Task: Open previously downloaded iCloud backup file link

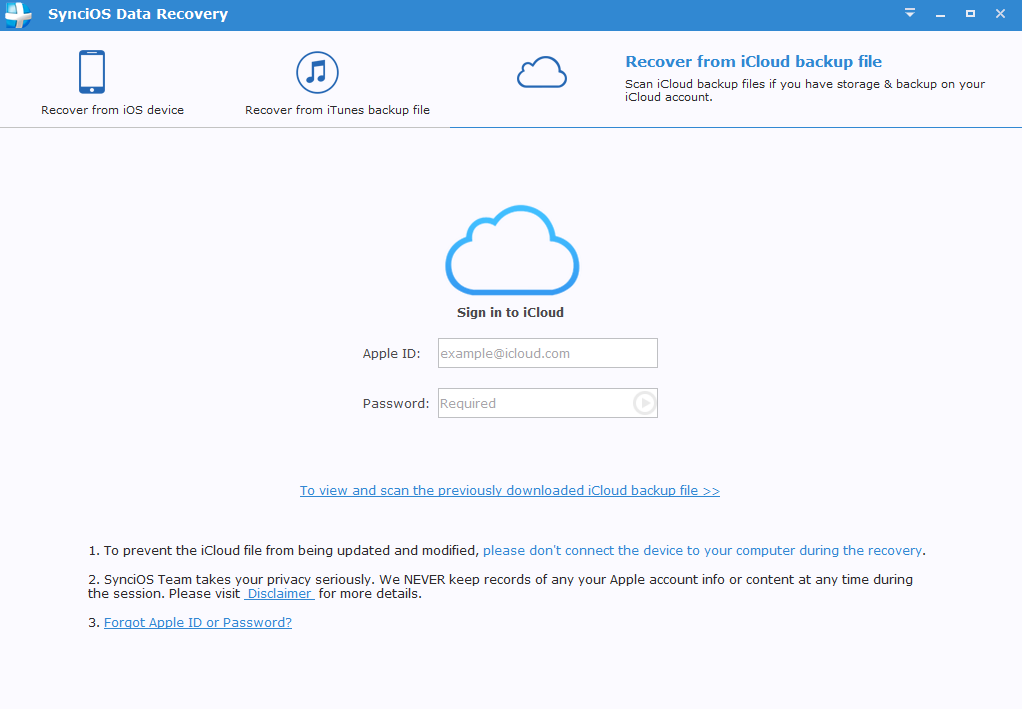Action: pos(510,491)
